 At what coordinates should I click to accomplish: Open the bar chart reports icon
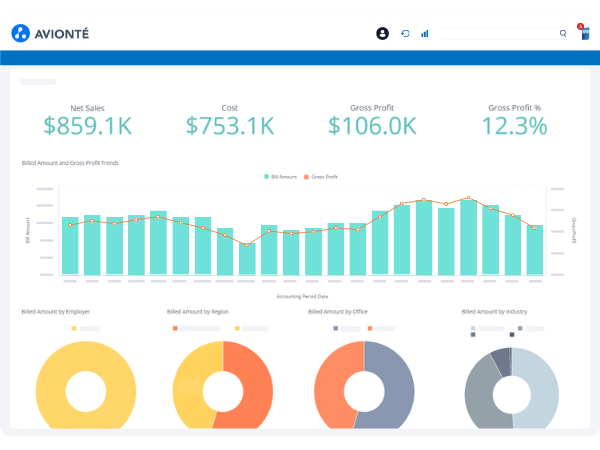pos(424,33)
